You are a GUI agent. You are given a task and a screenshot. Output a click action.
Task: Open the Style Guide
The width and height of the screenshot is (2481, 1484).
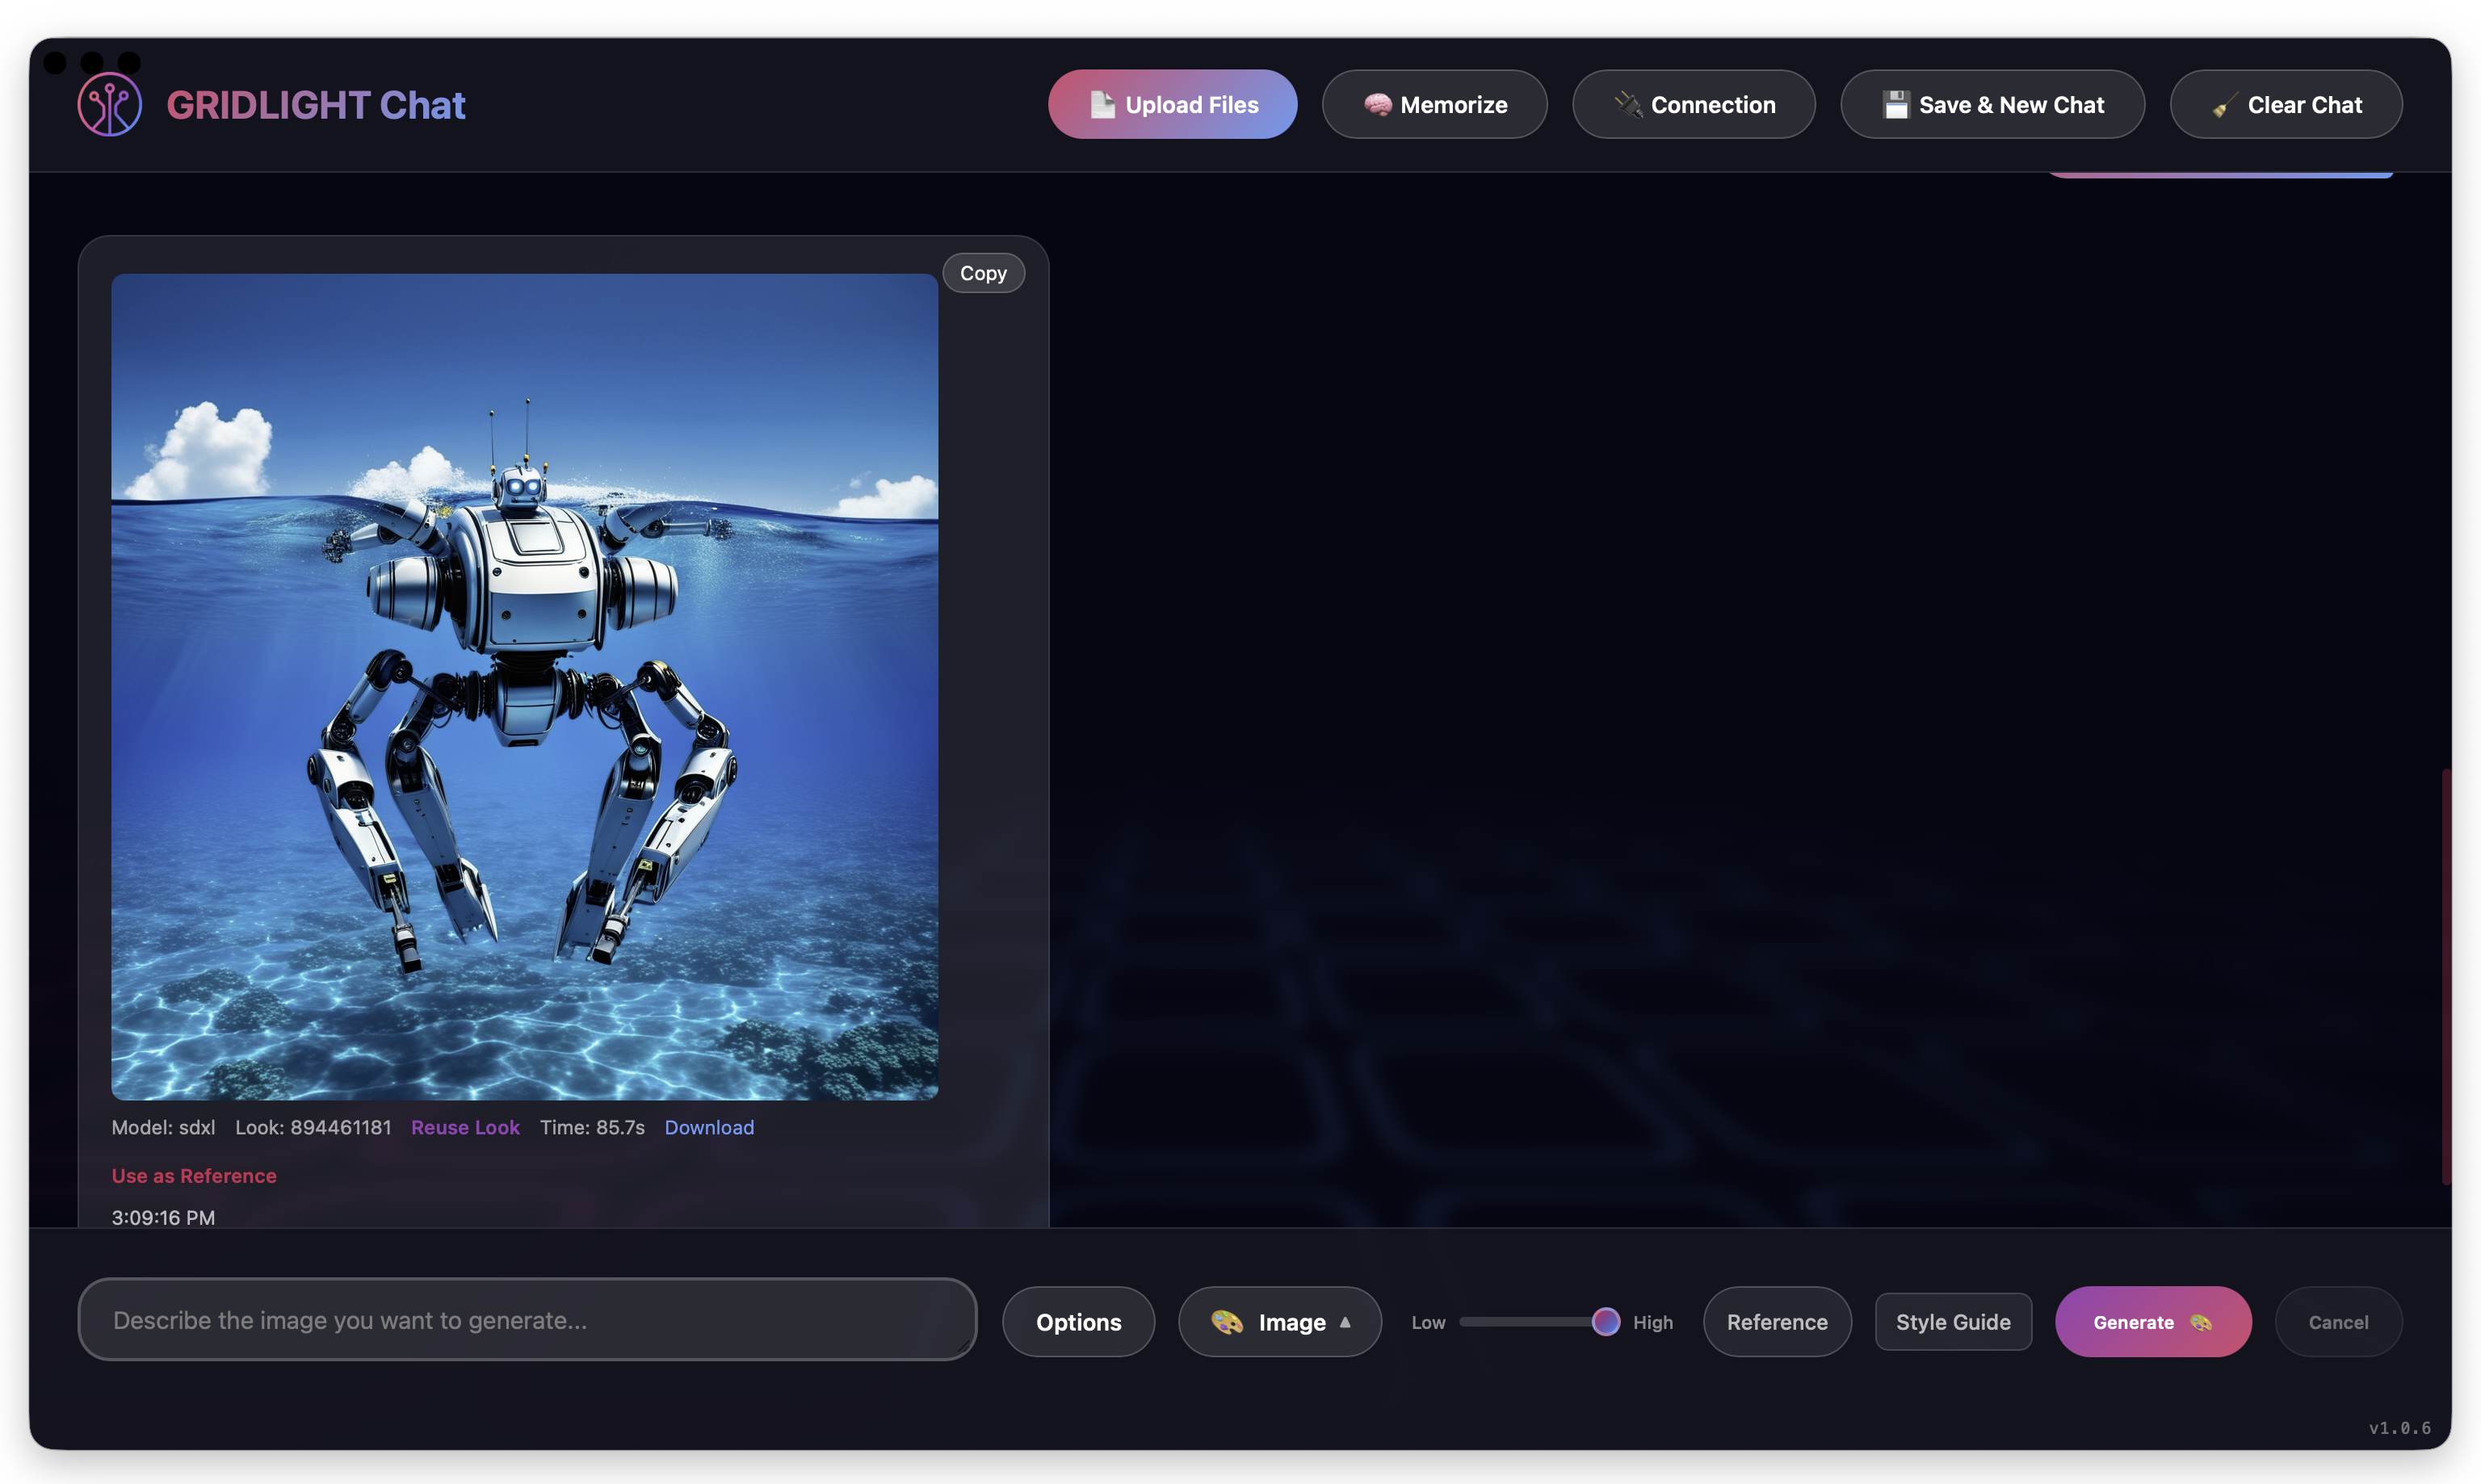pos(1953,1321)
